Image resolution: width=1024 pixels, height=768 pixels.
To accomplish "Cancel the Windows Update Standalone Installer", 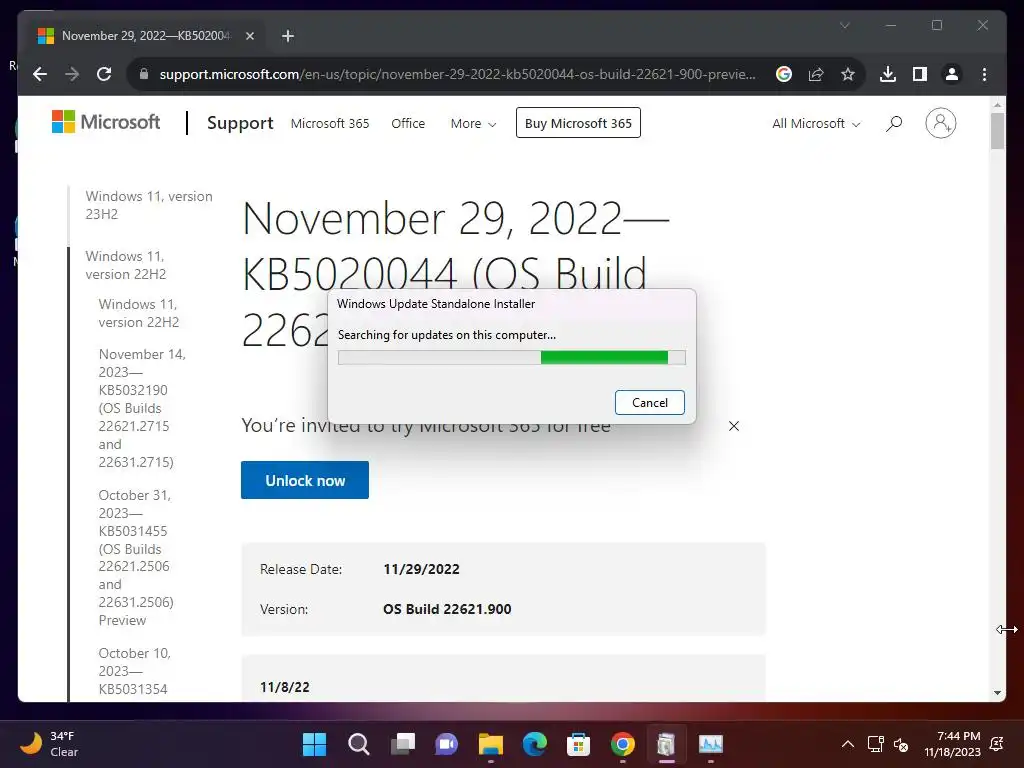I will click(649, 402).
